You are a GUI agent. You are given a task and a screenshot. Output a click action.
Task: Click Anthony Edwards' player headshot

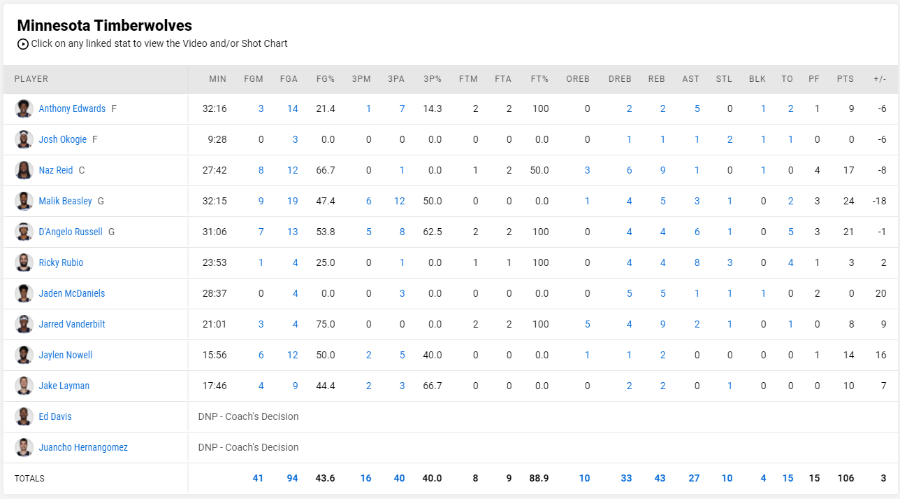(x=24, y=109)
